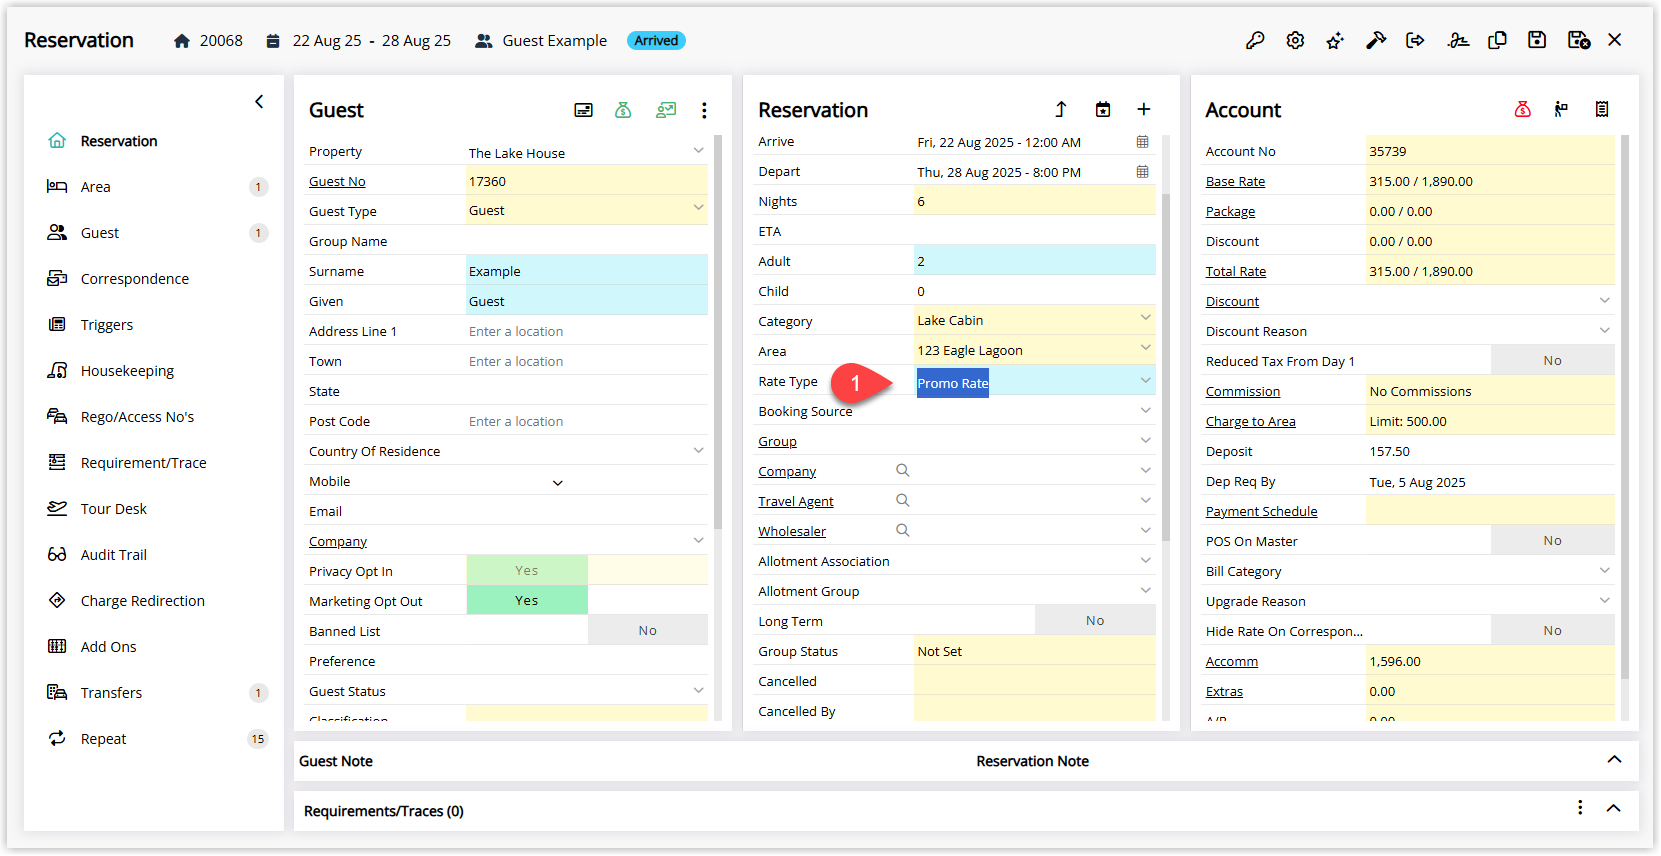Click the hammer tool icon
This screenshot has width=1661, height=856.
[x=1376, y=40]
